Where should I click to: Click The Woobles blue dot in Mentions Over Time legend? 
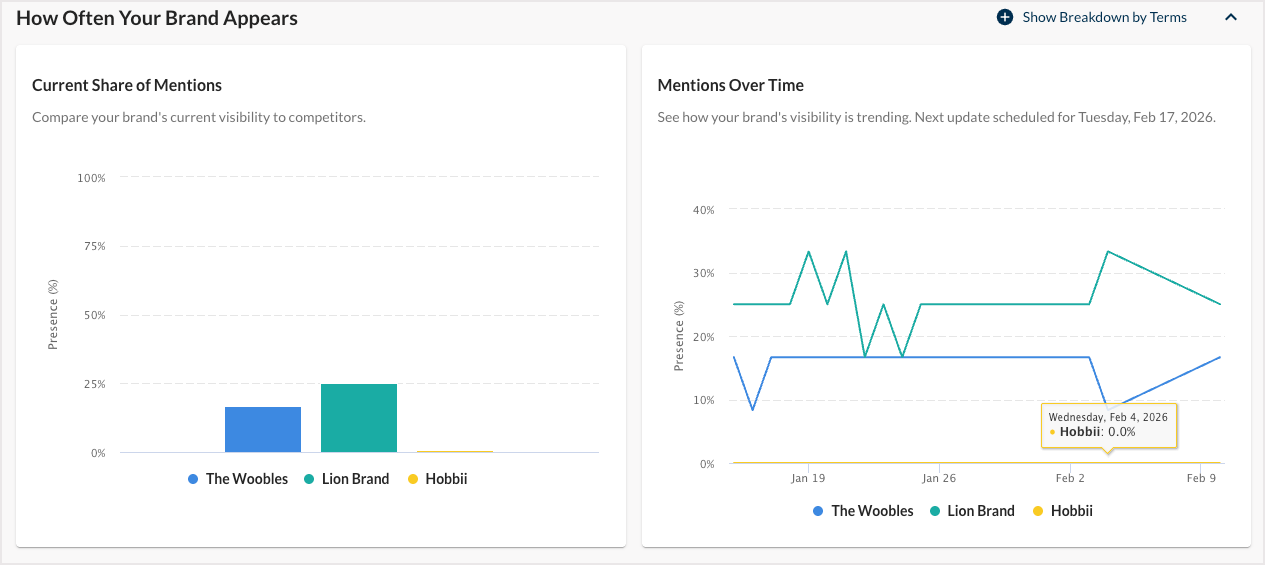pos(818,511)
